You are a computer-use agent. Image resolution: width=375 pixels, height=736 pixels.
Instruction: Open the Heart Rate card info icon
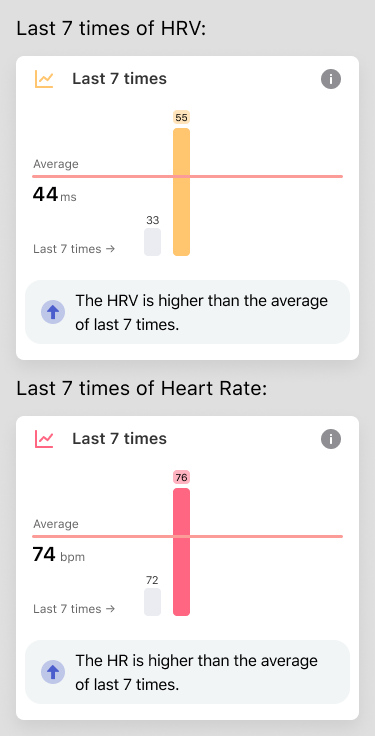(x=331, y=439)
